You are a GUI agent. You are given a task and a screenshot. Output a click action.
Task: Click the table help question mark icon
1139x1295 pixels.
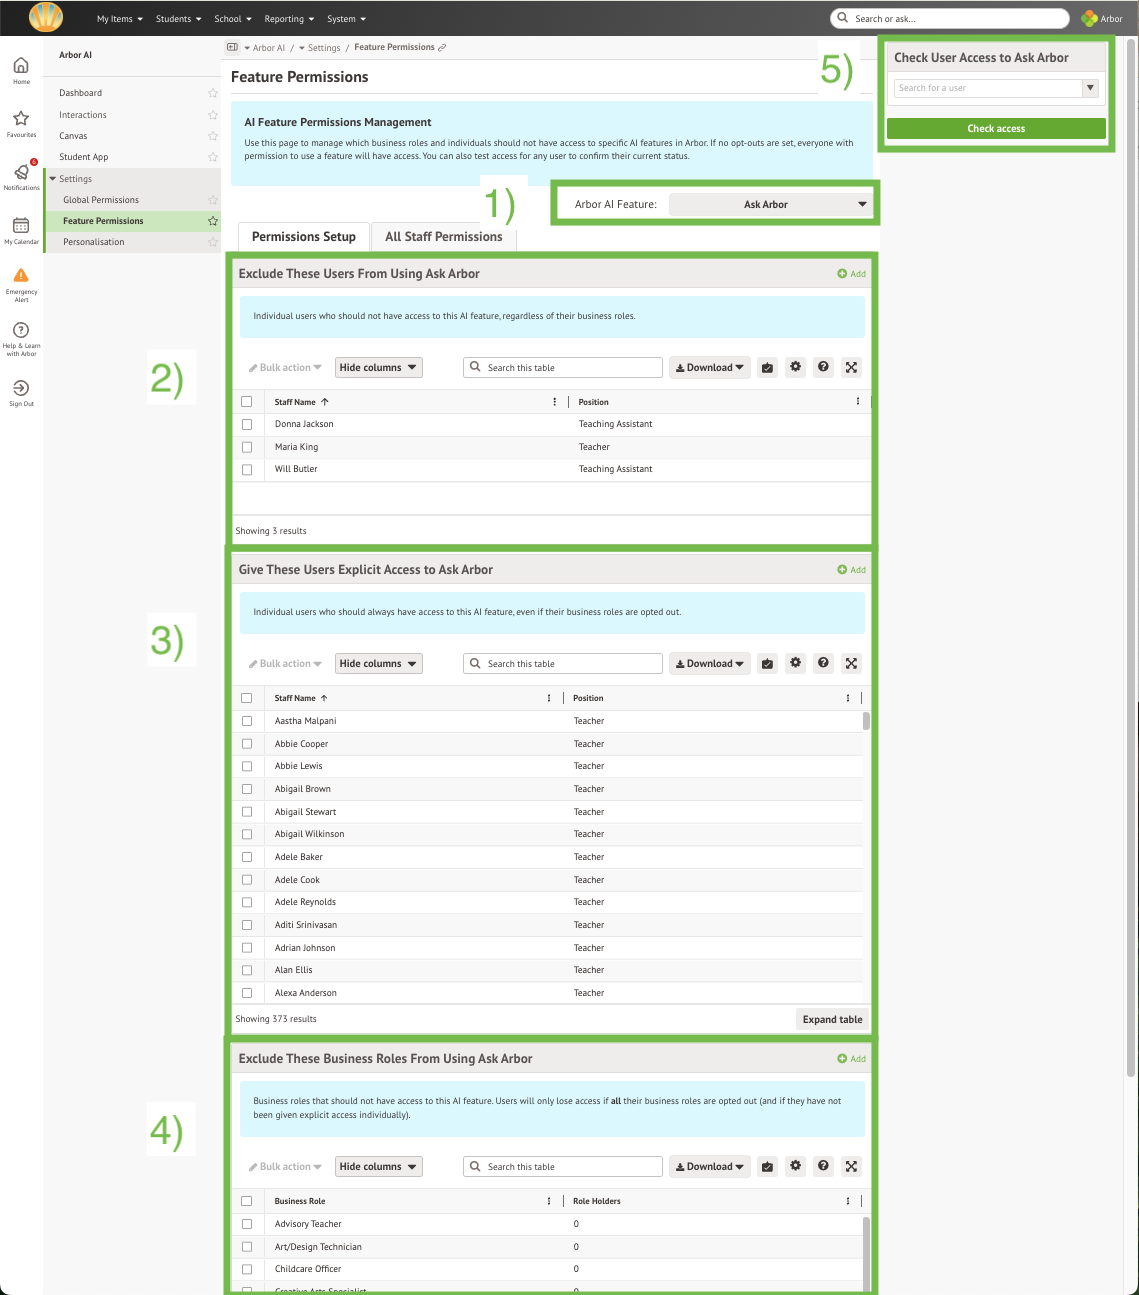[823, 367]
